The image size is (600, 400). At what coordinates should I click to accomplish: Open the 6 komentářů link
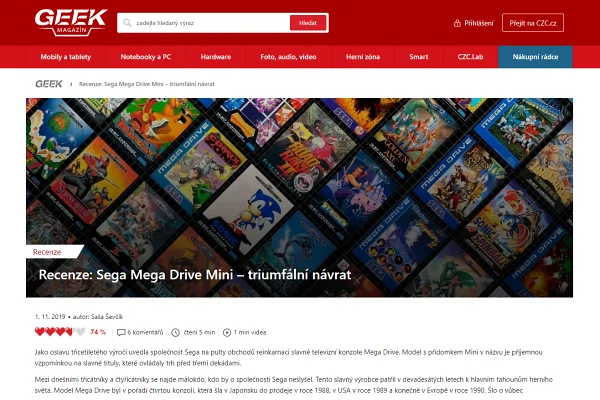tap(145, 332)
